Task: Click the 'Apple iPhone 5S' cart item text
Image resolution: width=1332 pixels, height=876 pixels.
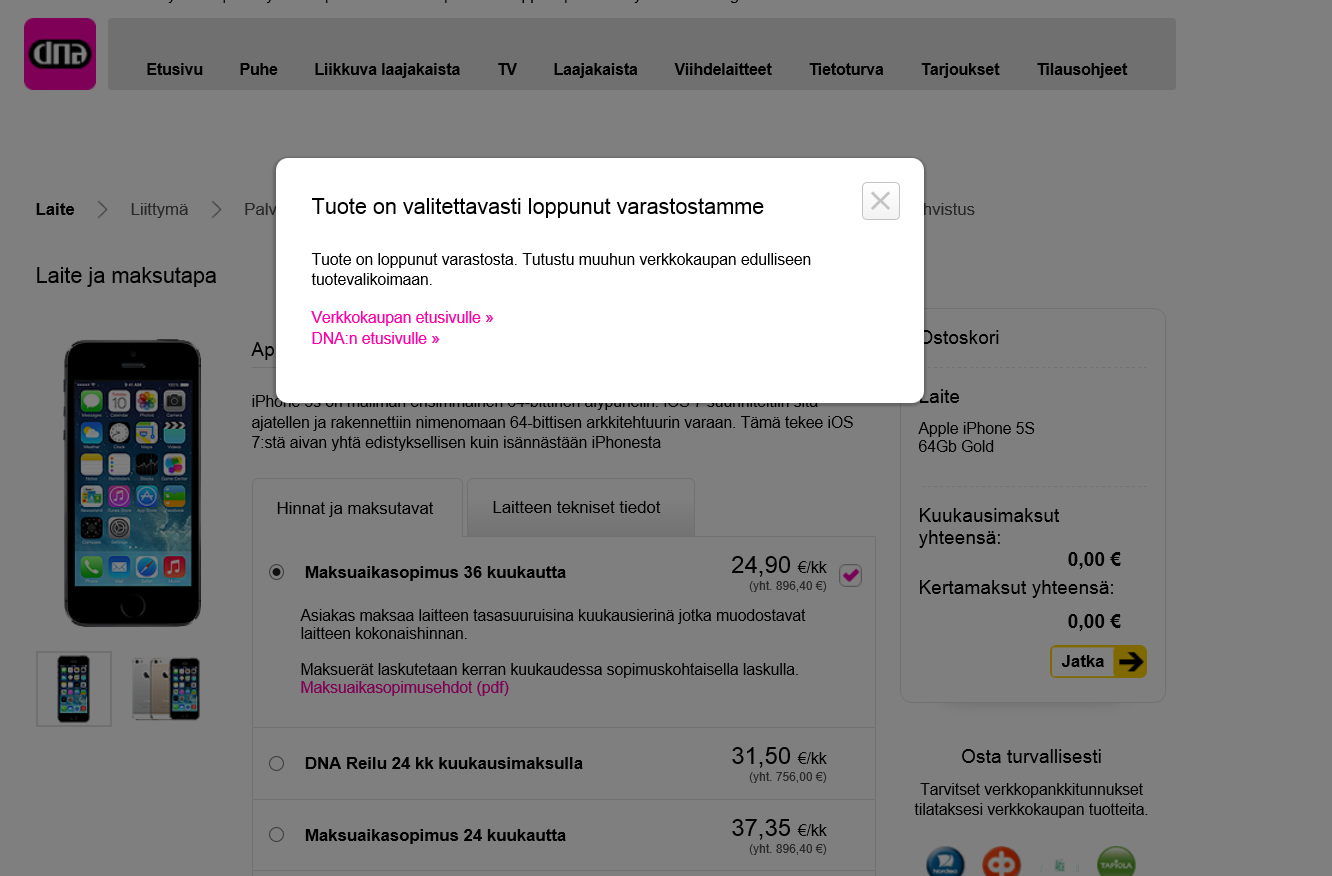Action: 976,428
